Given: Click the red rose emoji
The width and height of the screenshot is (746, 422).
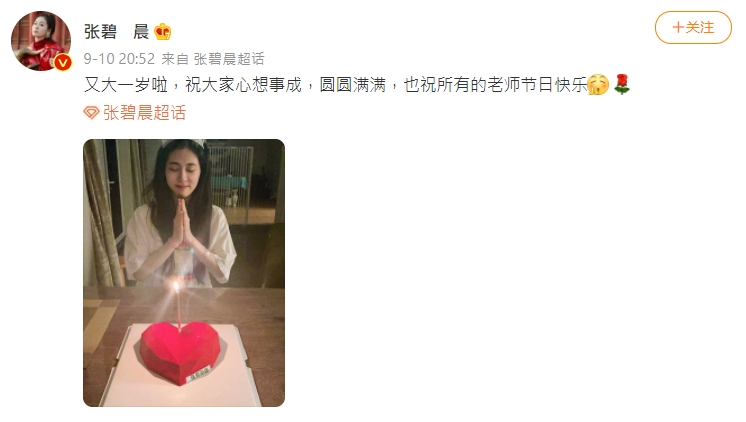Looking at the screenshot, I should (622, 85).
